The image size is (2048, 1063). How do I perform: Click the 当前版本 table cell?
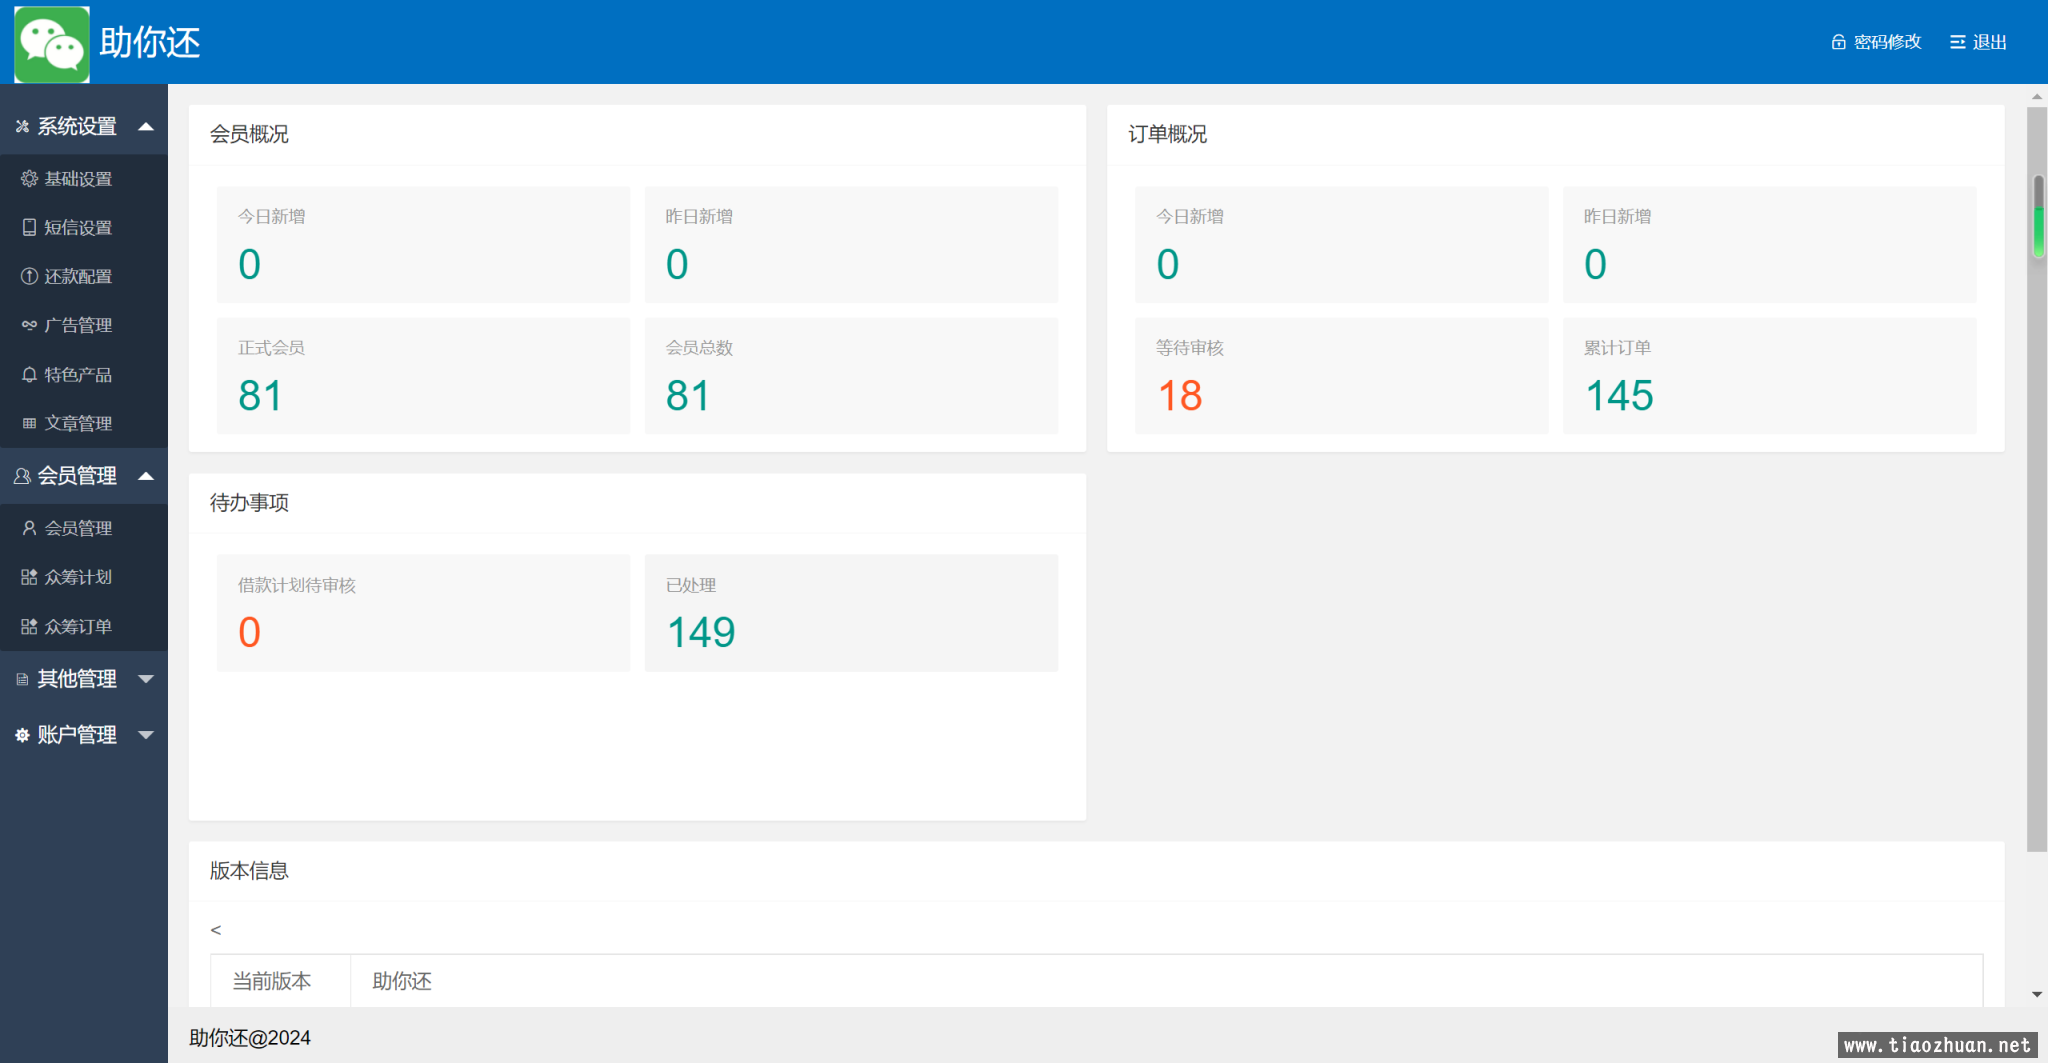coord(280,981)
